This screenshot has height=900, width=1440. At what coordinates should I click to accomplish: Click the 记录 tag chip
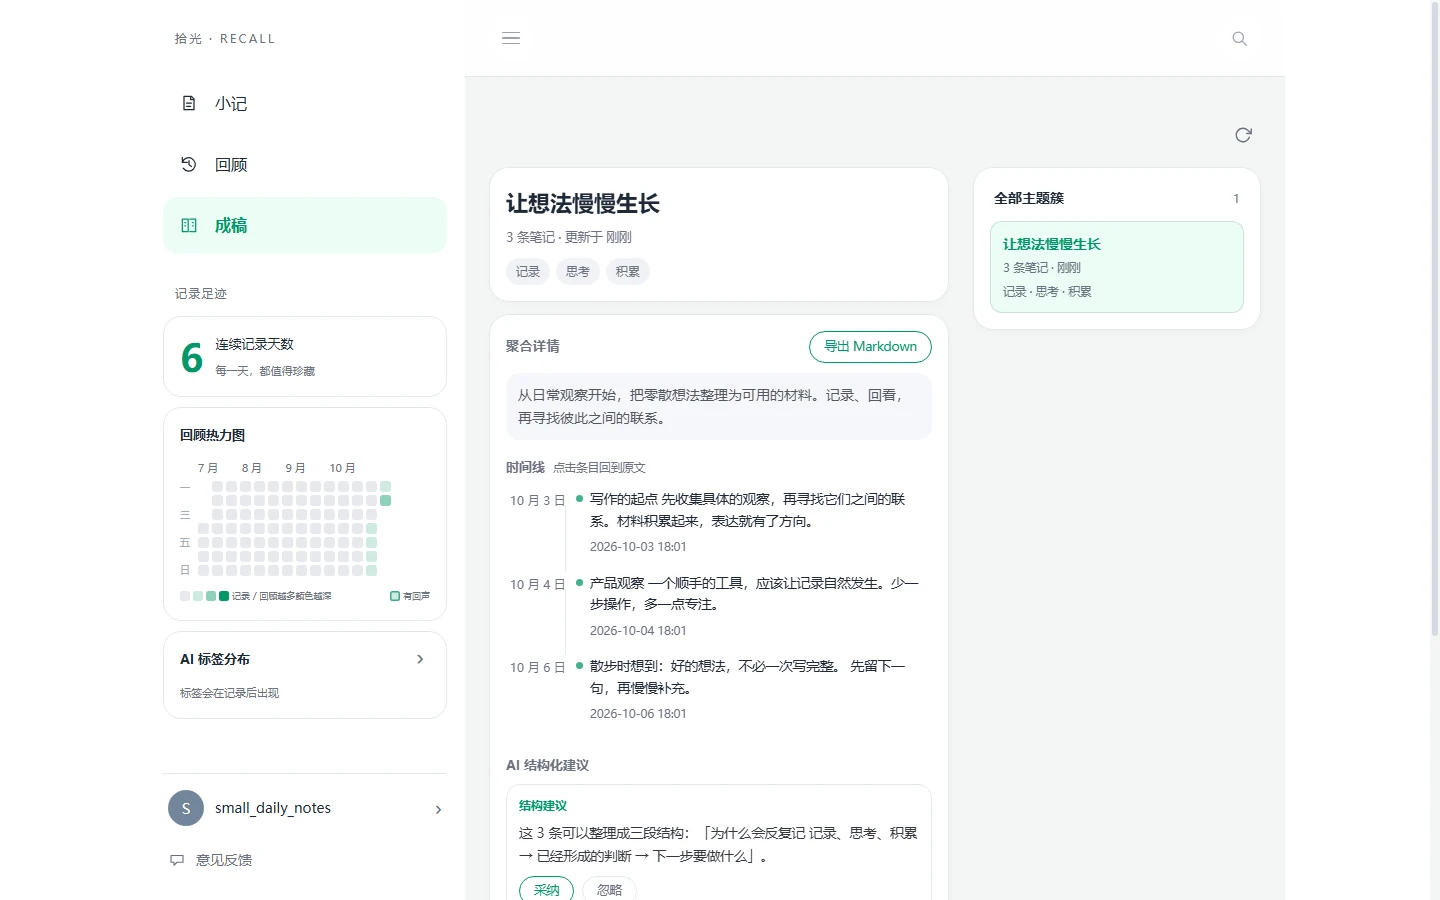tap(528, 271)
